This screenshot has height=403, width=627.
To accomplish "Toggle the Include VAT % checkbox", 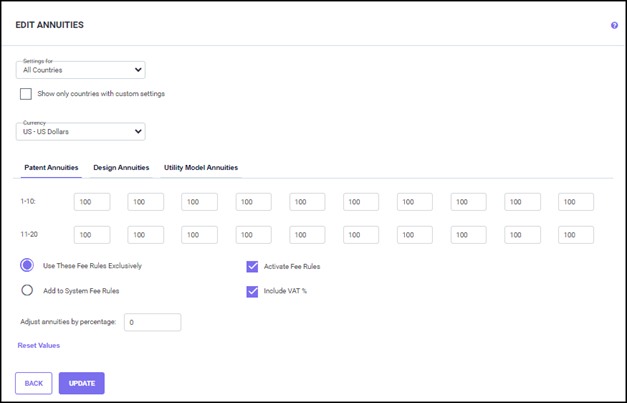I will 252,292.
